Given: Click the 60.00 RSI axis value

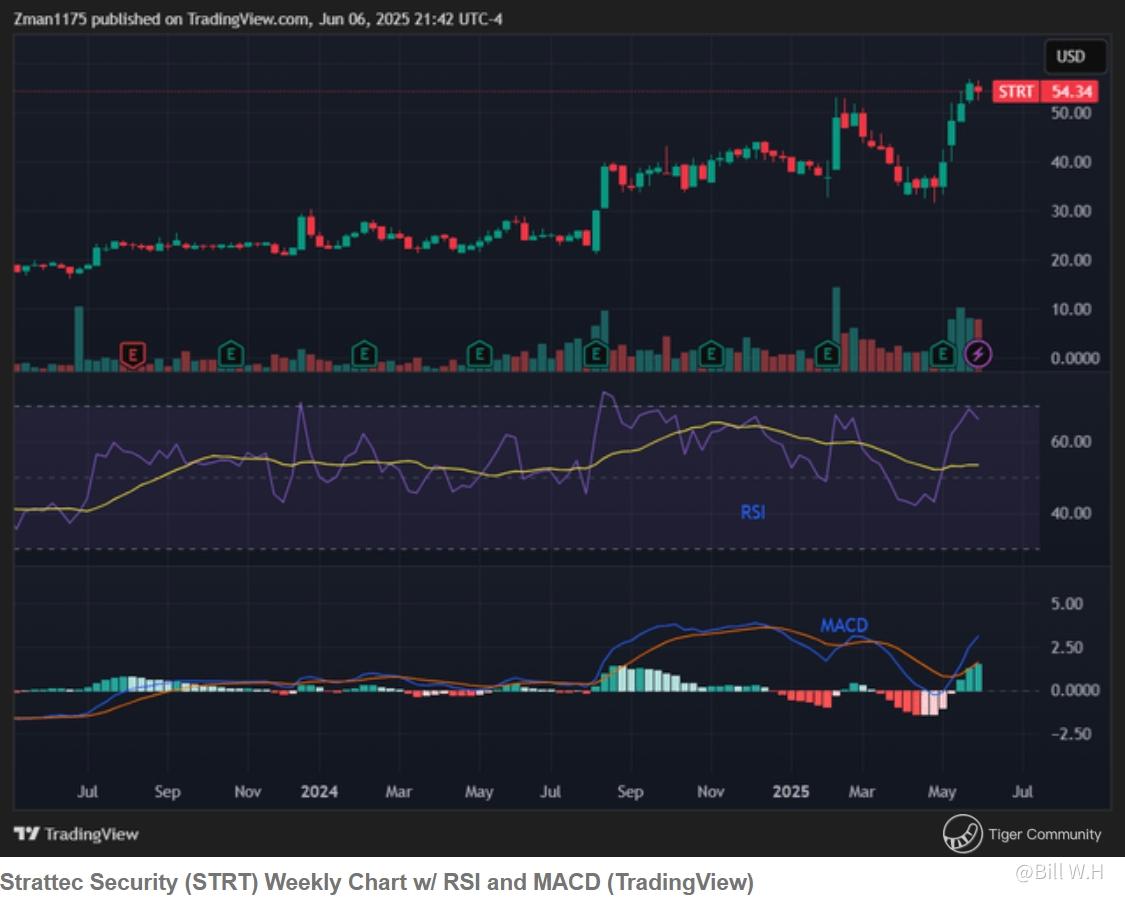Looking at the screenshot, I should (x=1070, y=441).
